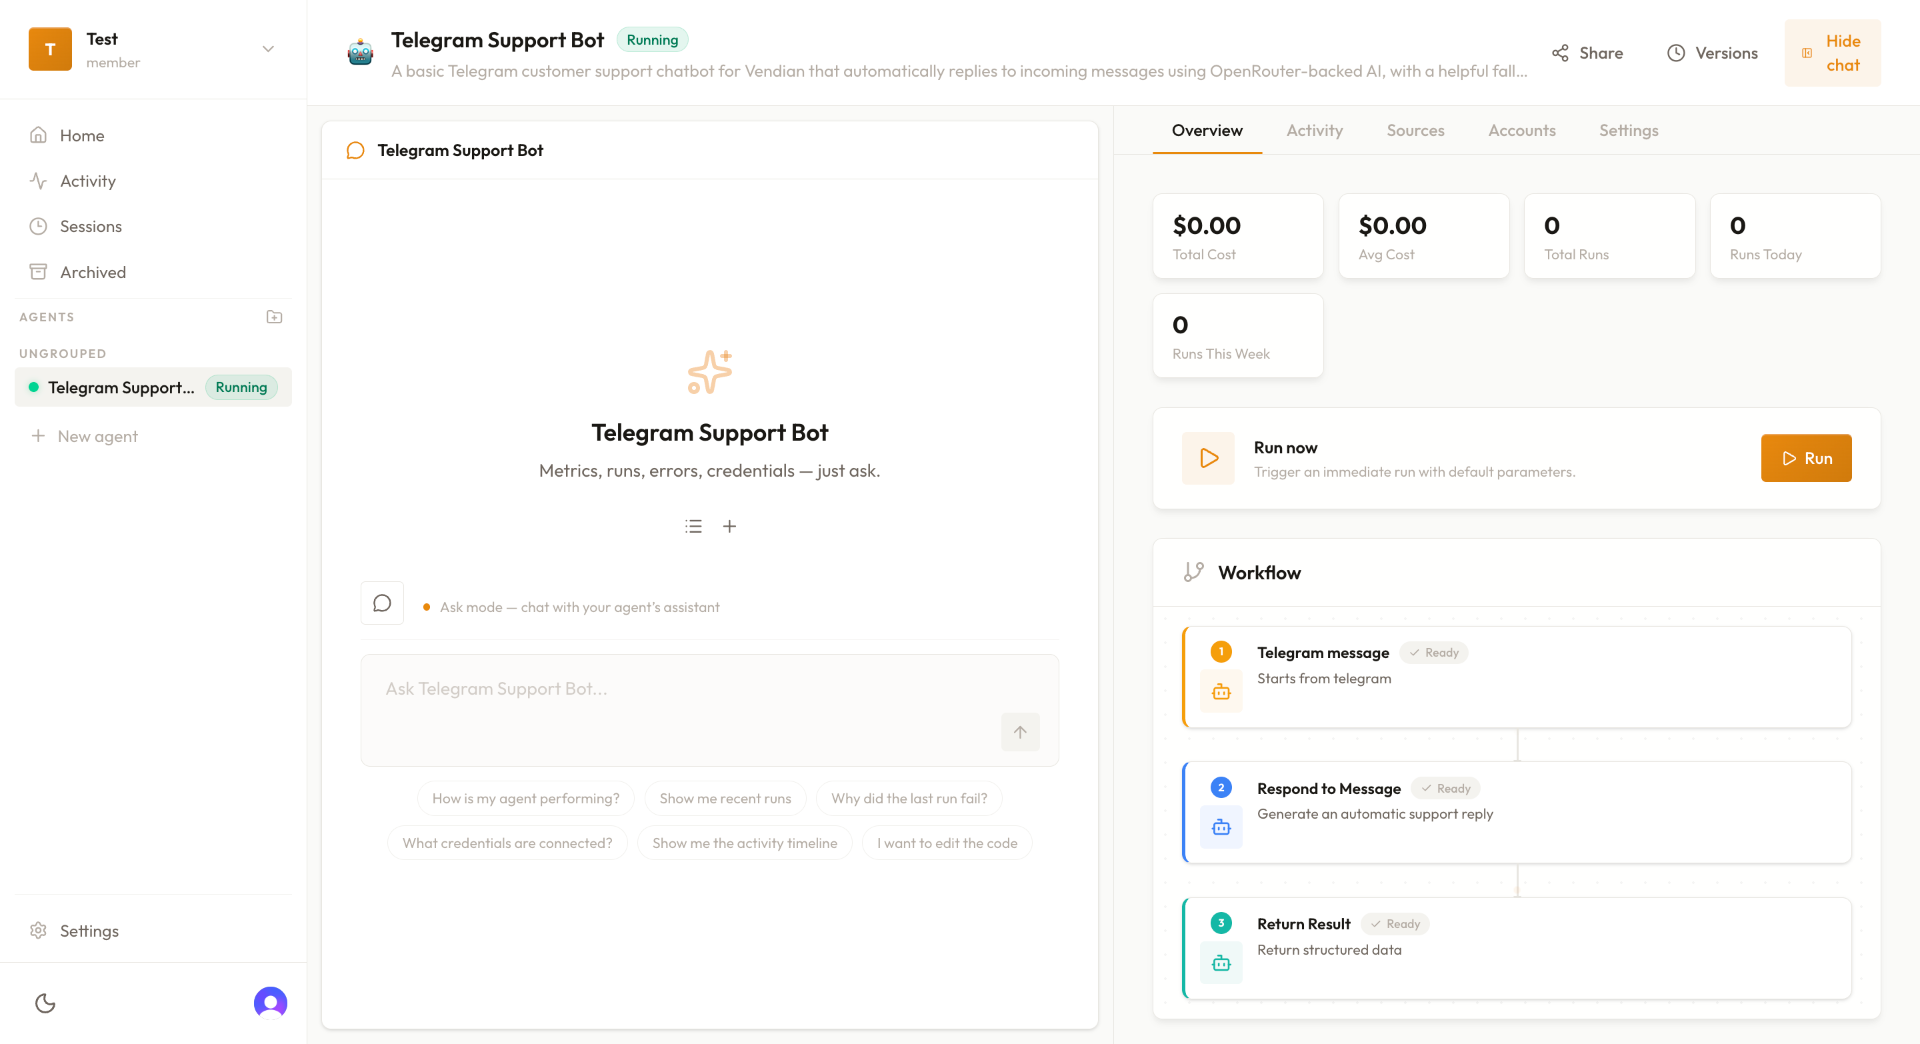Click Hide chat button
The width and height of the screenshot is (1920, 1044).
(x=1832, y=53)
